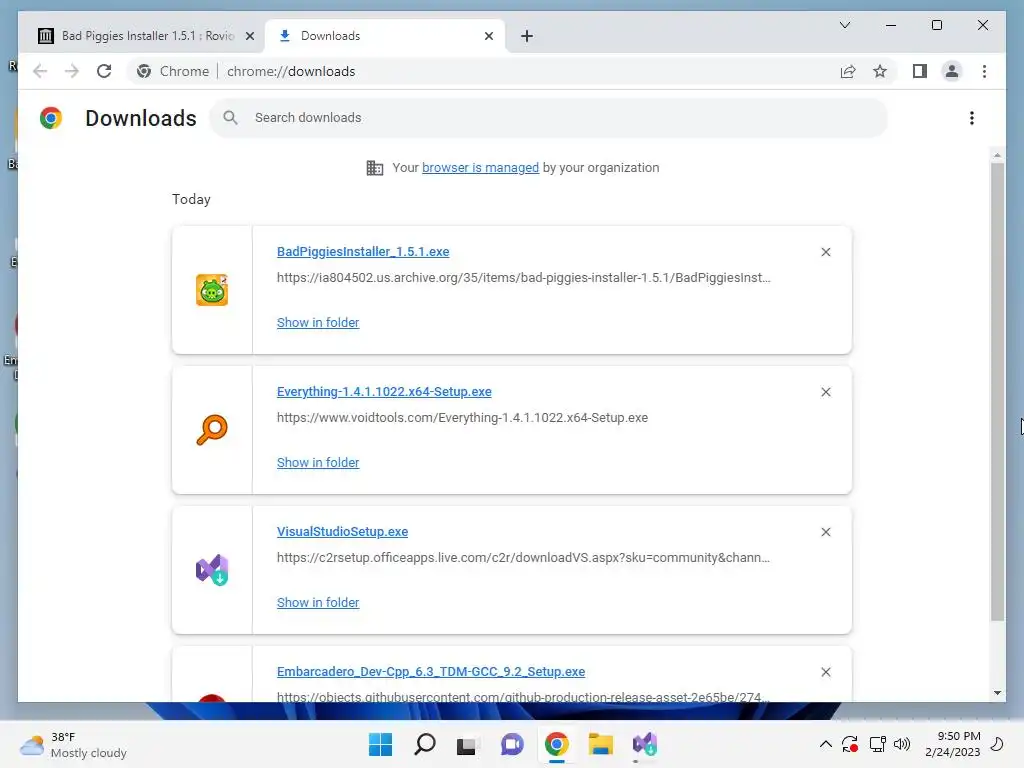Open the Windows Start menu
Screen dimensions: 1024x768
(381, 744)
